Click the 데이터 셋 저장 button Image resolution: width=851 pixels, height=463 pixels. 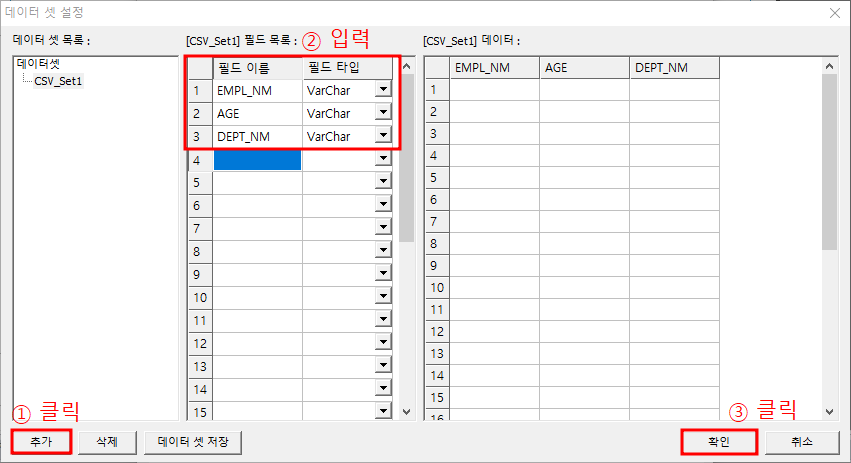coord(193,442)
